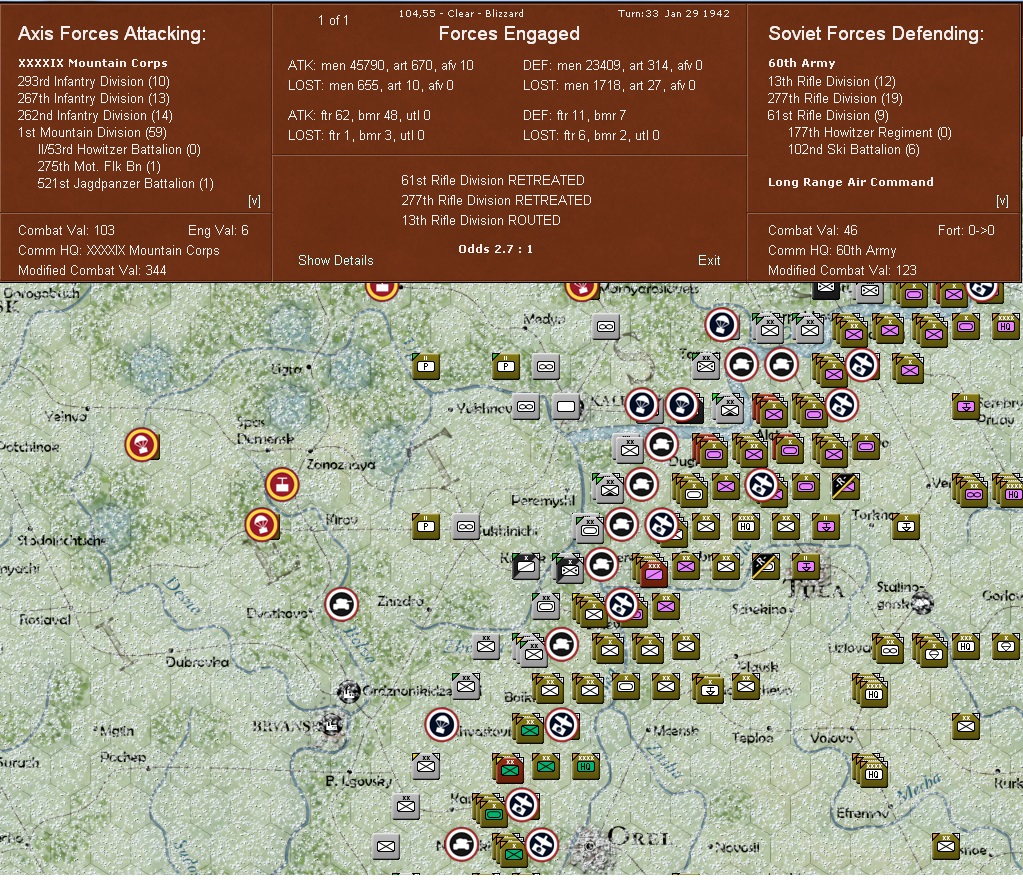The width and height of the screenshot is (1023, 882).
Task: Click 102nd Ski Battalion (6)
Action: (853, 149)
